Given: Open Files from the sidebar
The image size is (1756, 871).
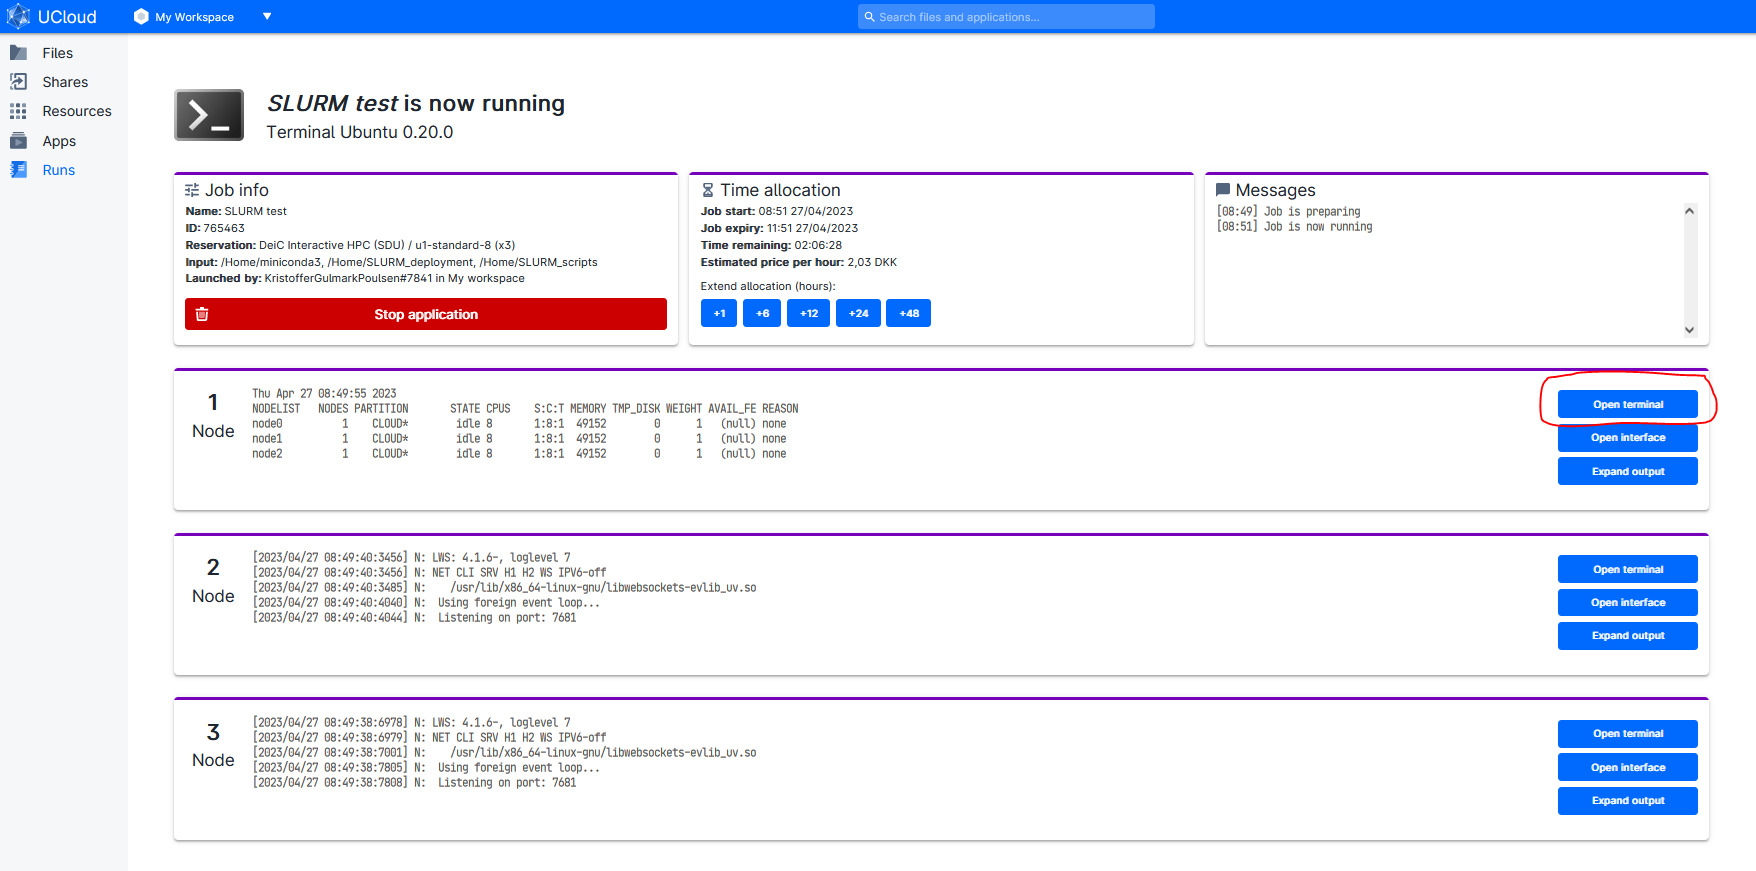Looking at the screenshot, I should [57, 53].
